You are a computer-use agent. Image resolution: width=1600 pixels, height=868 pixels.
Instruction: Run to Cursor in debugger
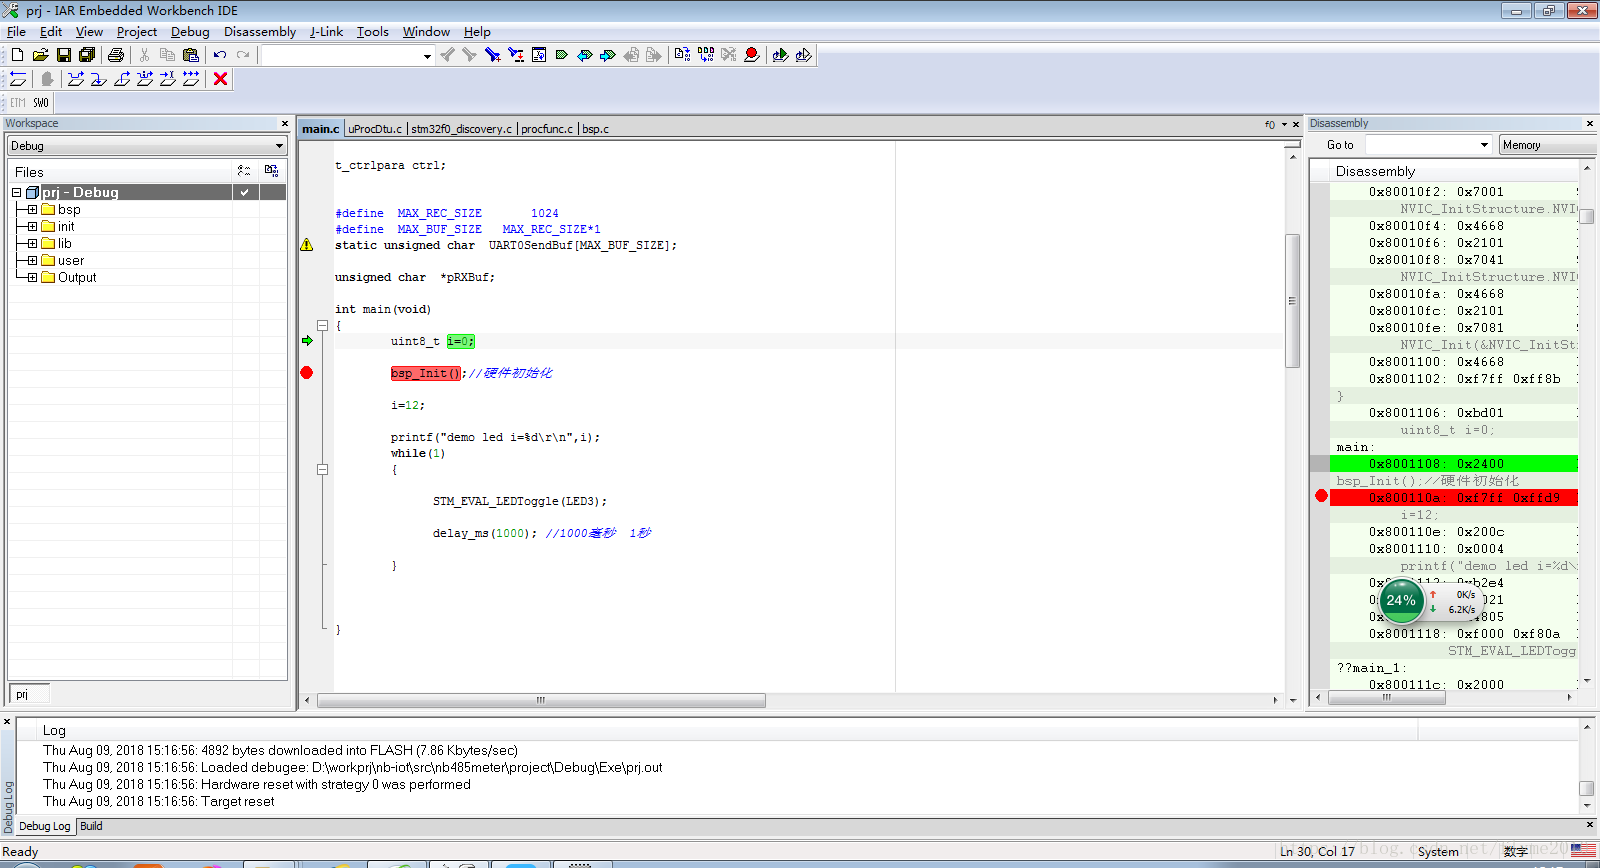168,79
